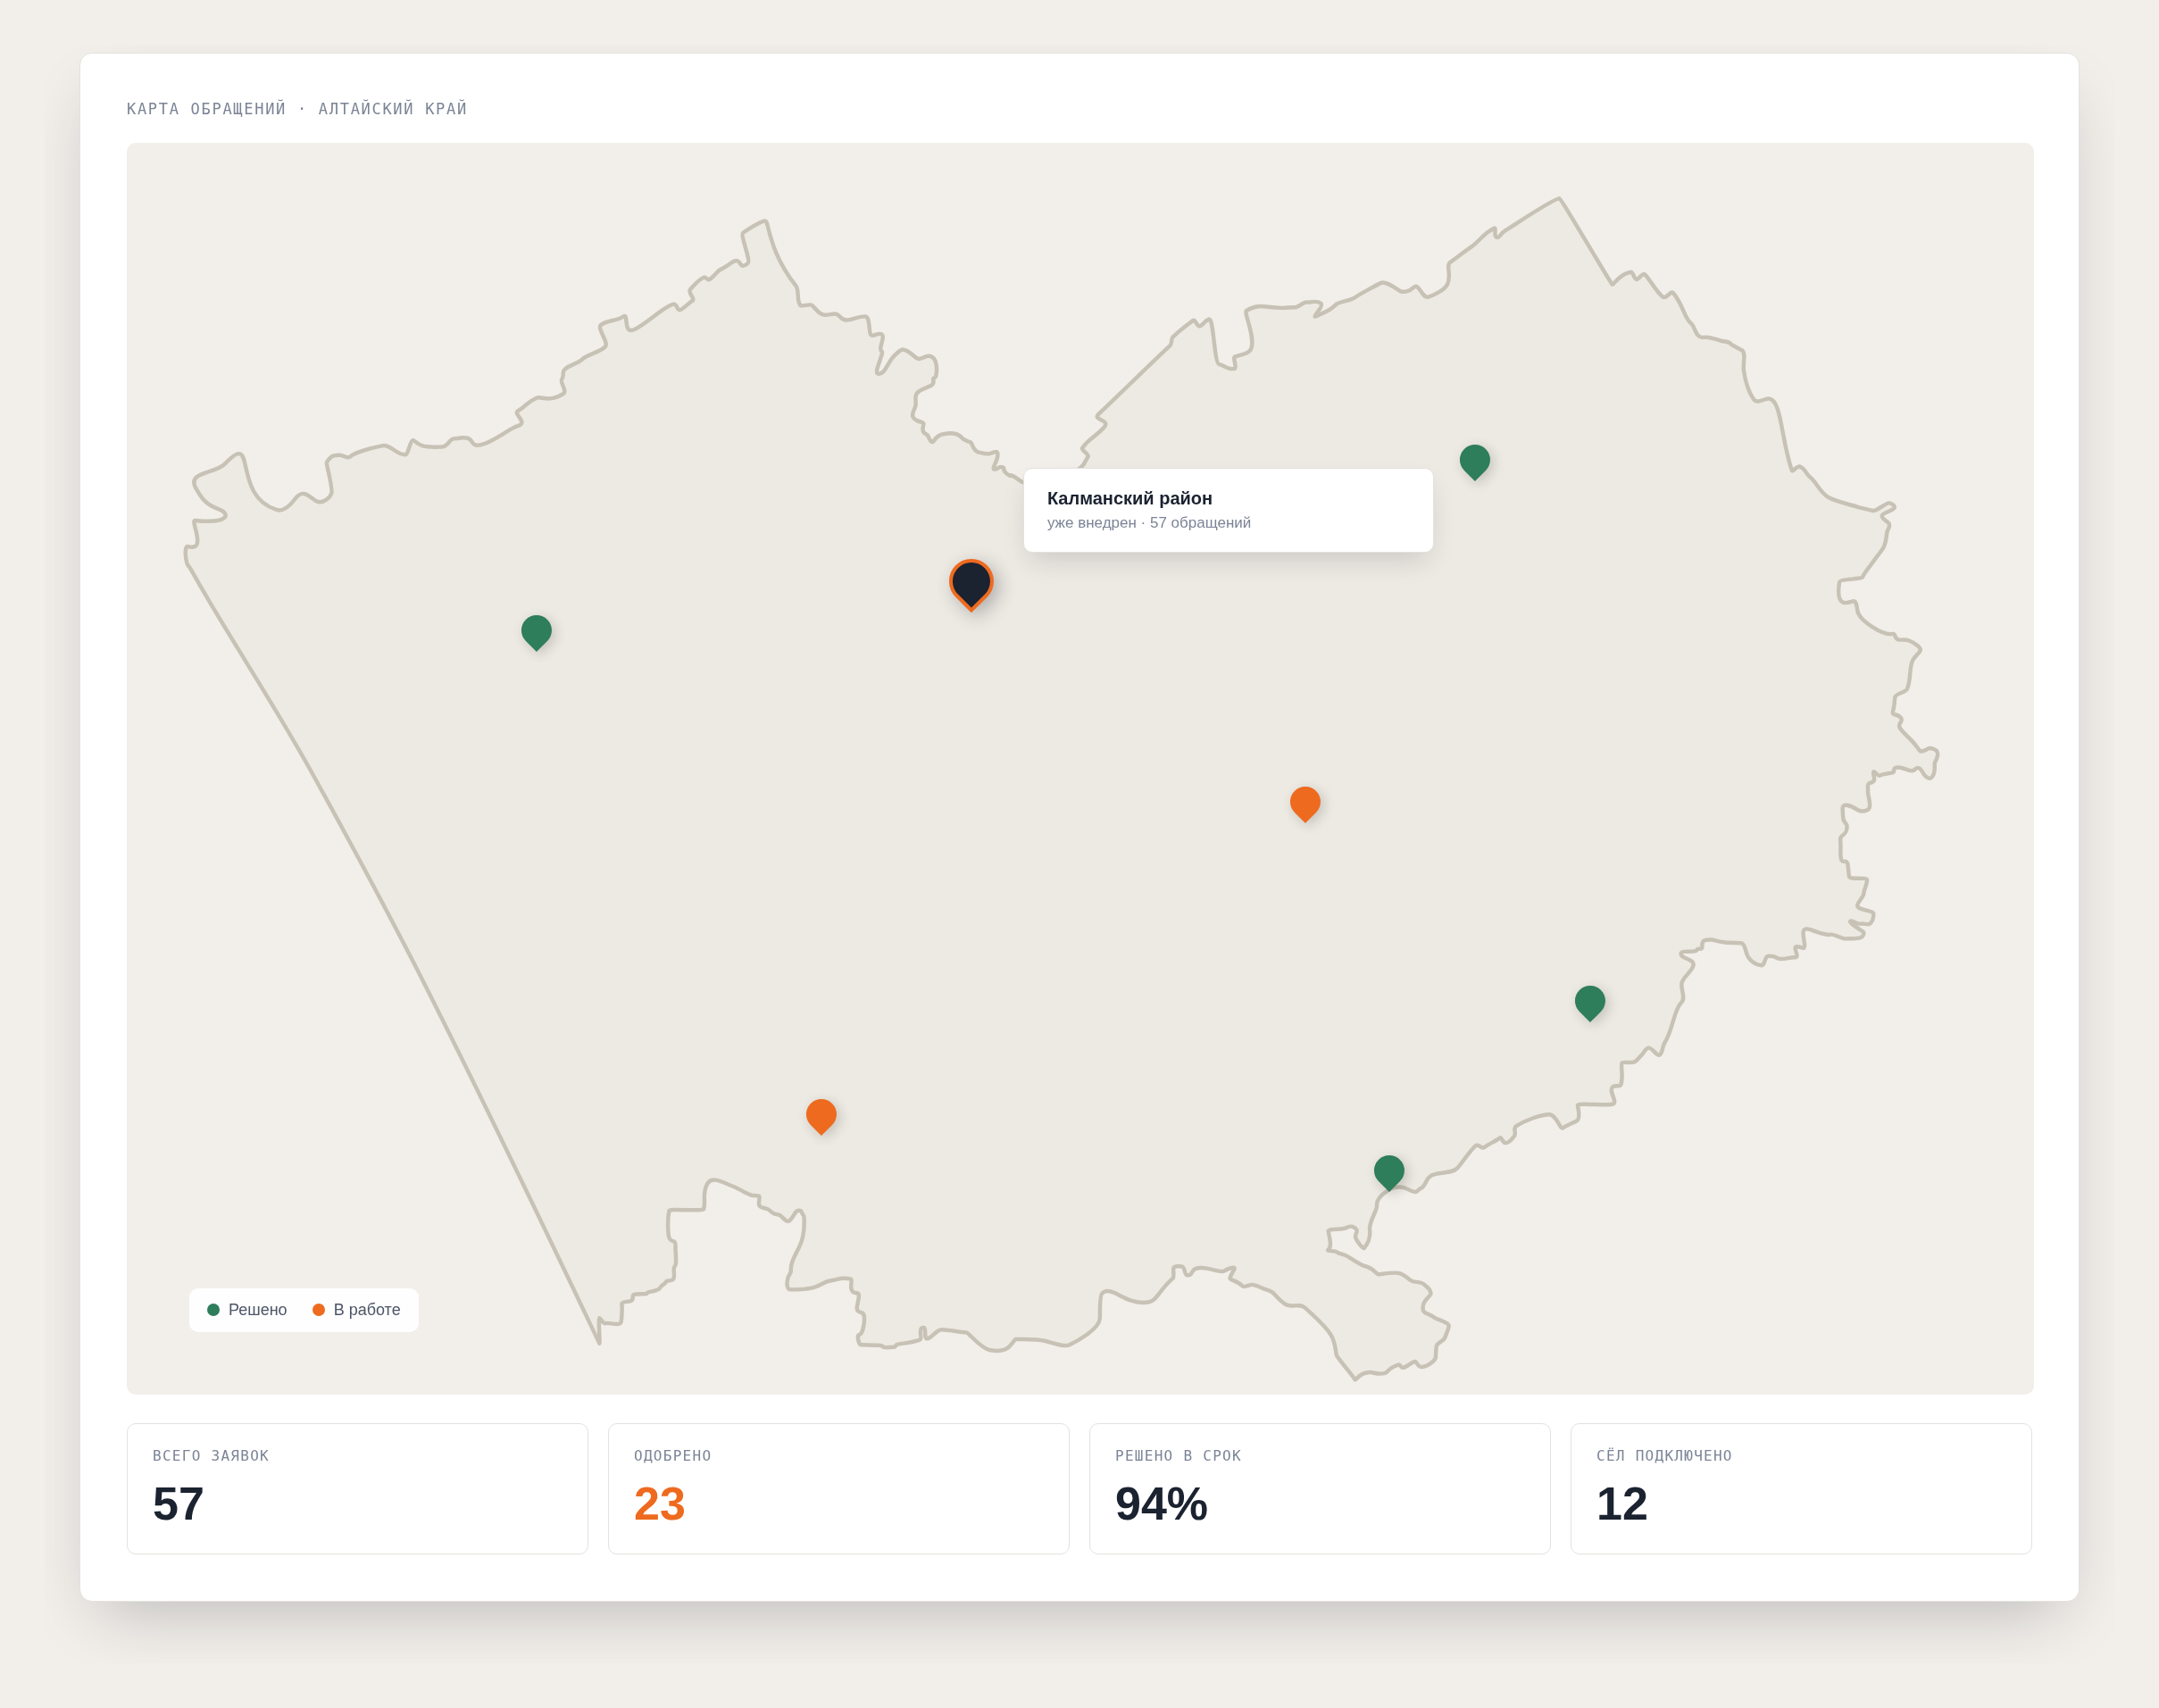This screenshot has height=1708, width=2159.
Task: Click the В работе legend label
Action: (x=367, y=1310)
